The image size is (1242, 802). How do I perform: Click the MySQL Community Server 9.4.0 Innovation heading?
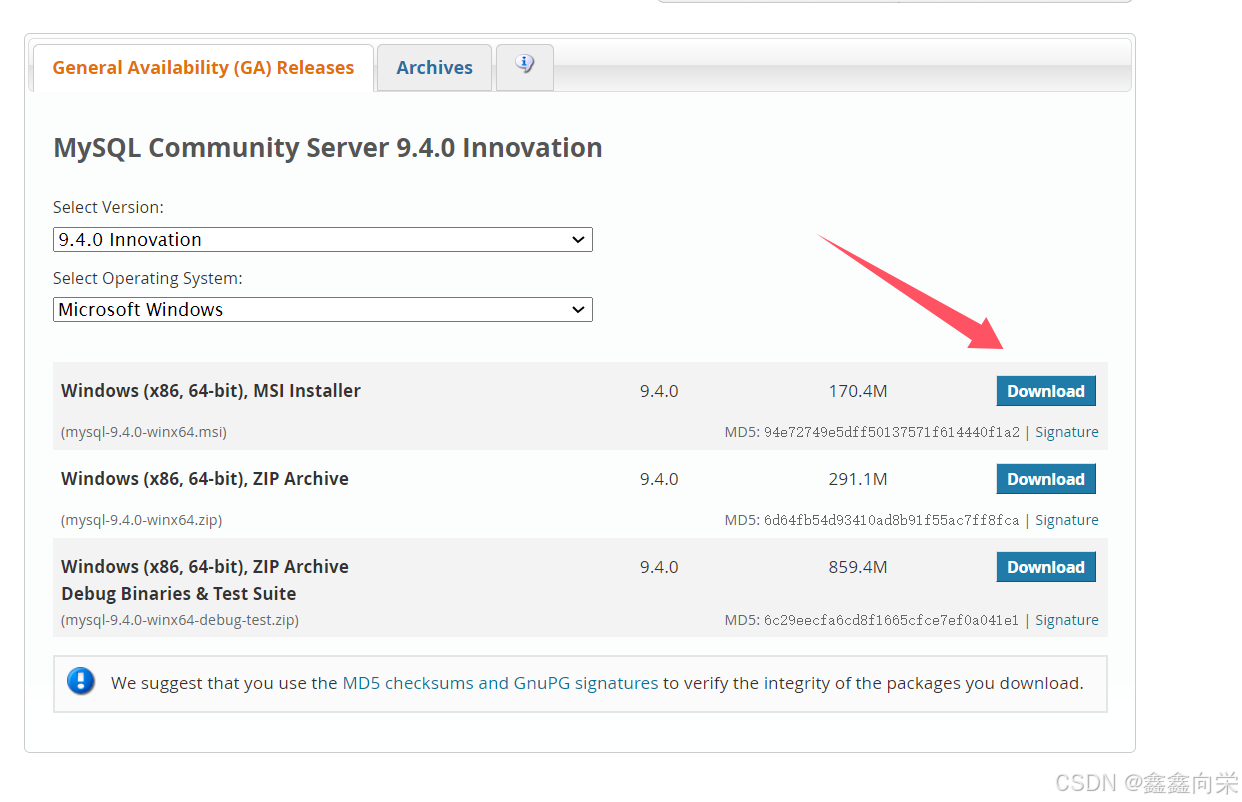(328, 148)
